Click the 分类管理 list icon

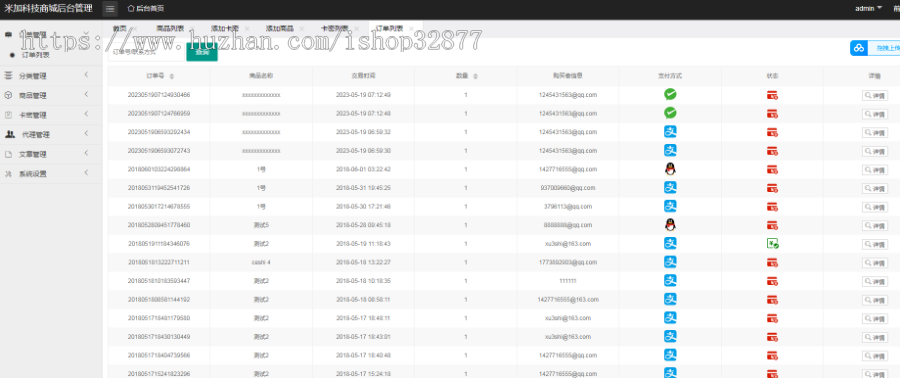(x=8, y=75)
